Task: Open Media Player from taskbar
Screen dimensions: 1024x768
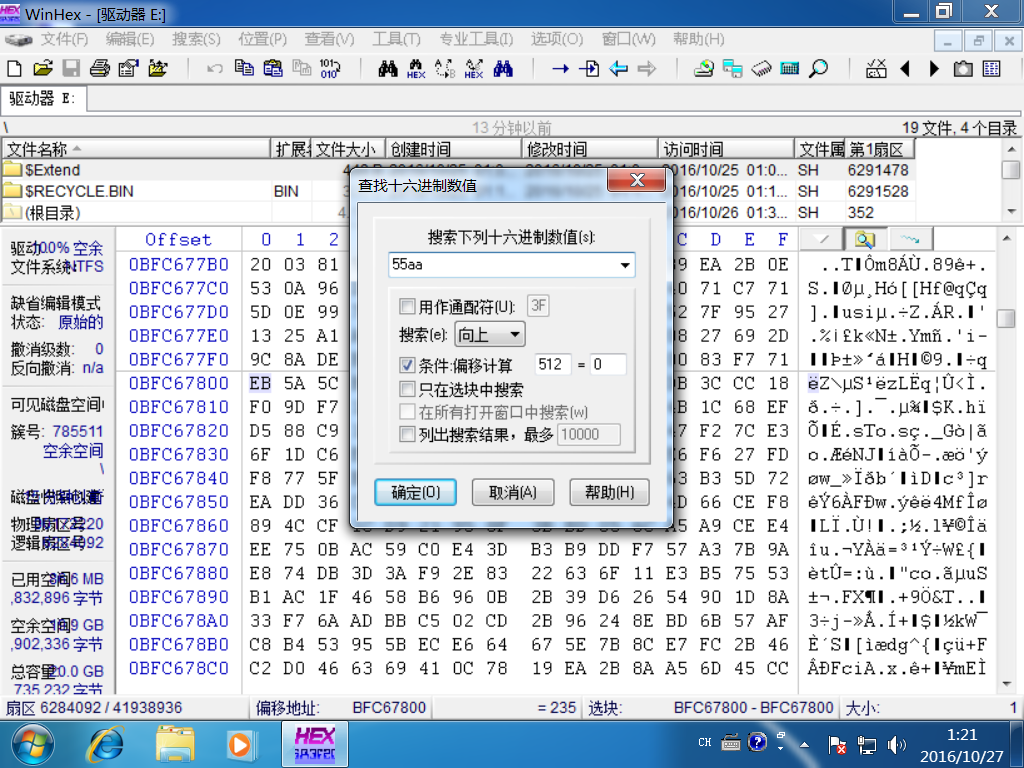Action: [240, 745]
